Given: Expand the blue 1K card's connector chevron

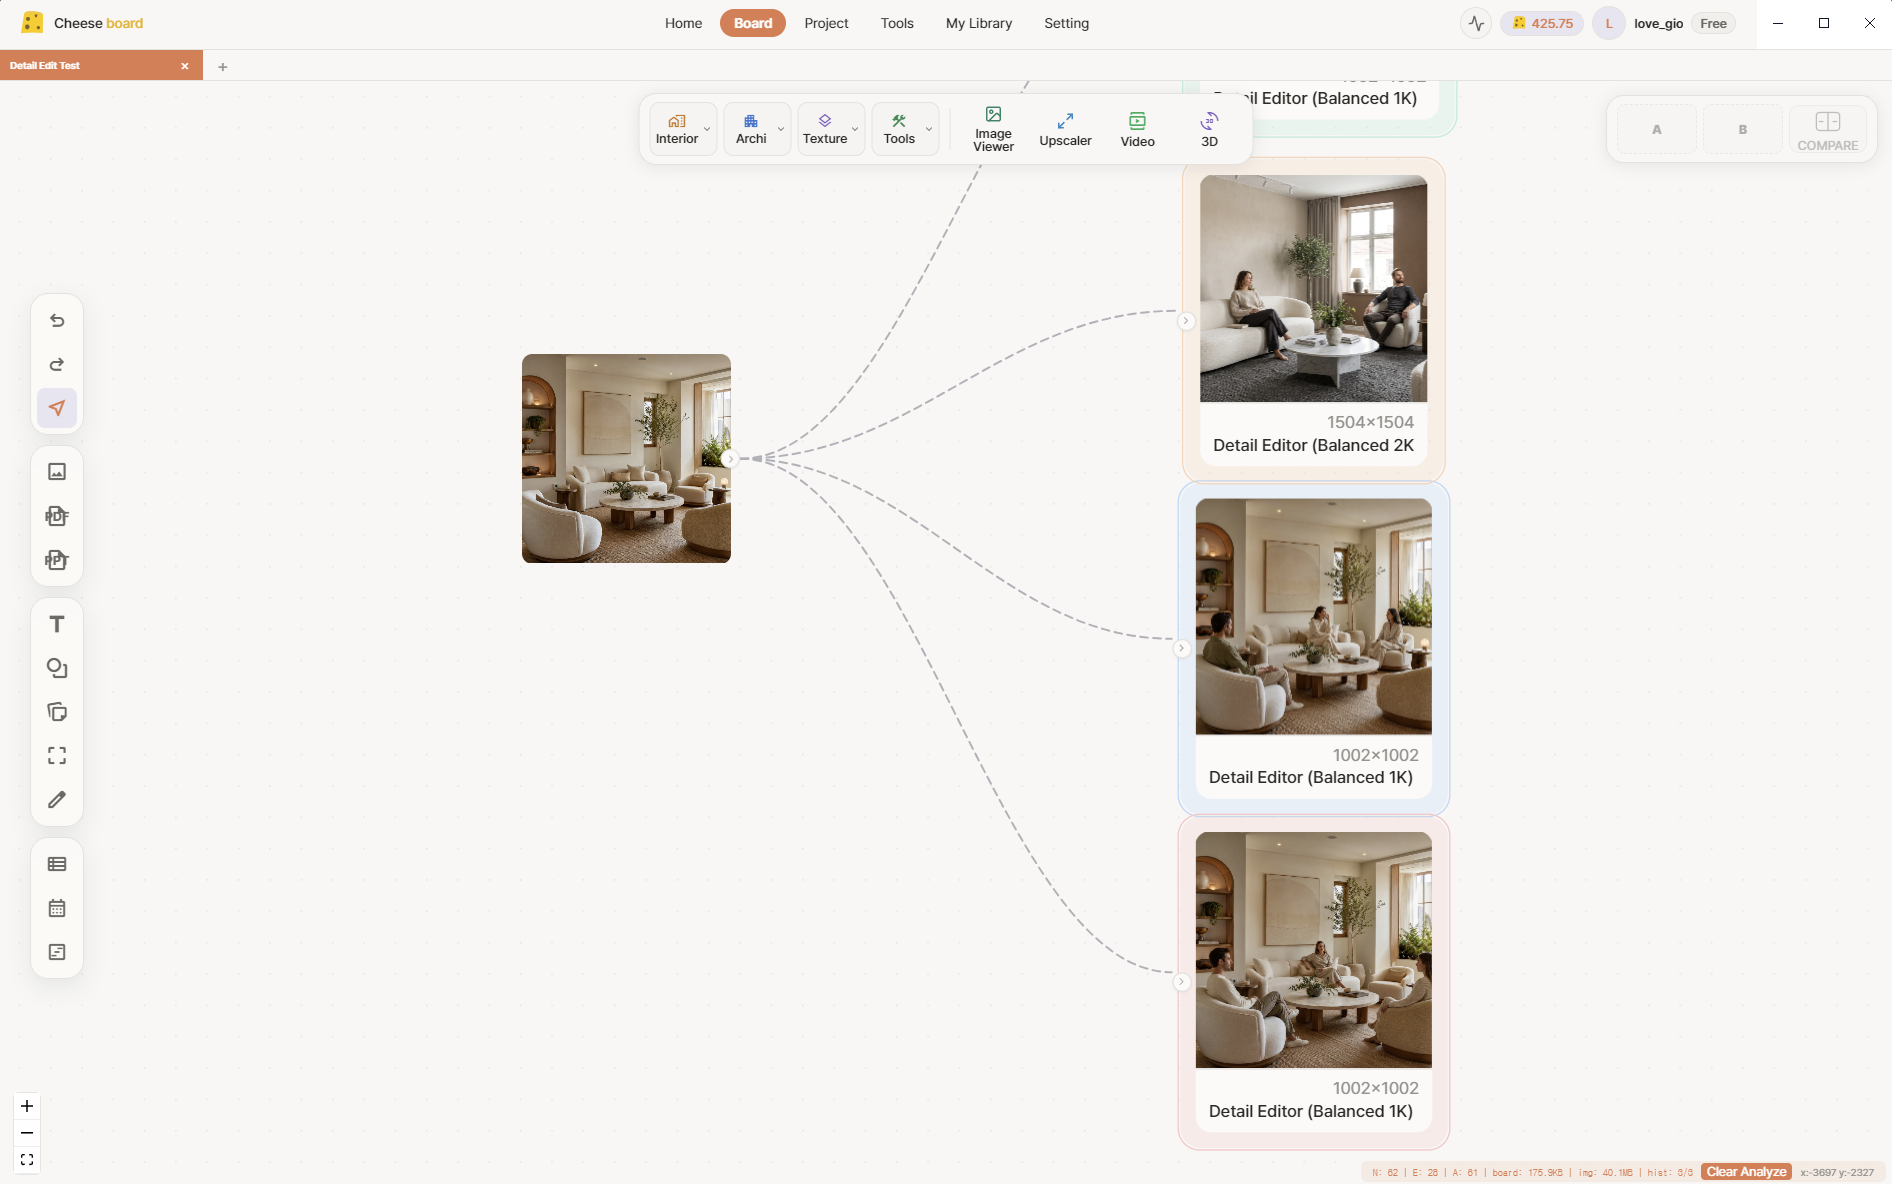Looking at the screenshot, I should (1181, 648).
